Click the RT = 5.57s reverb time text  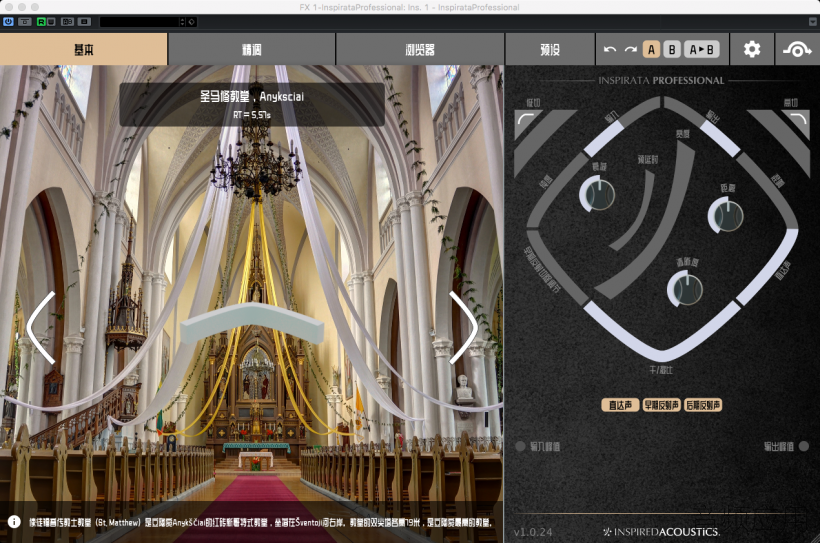click(252, 115)
